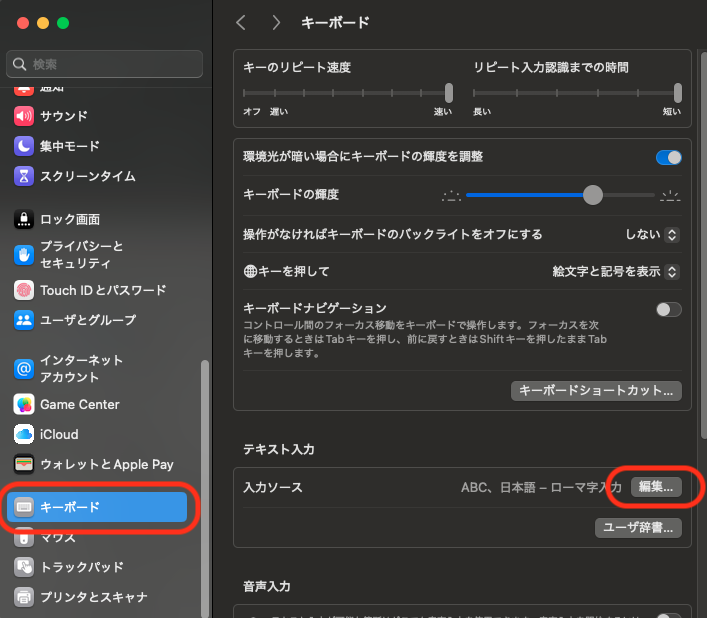Click the 検索 search field
The width and height of the screenshot is (707, 618).
[x=105, y=64]
